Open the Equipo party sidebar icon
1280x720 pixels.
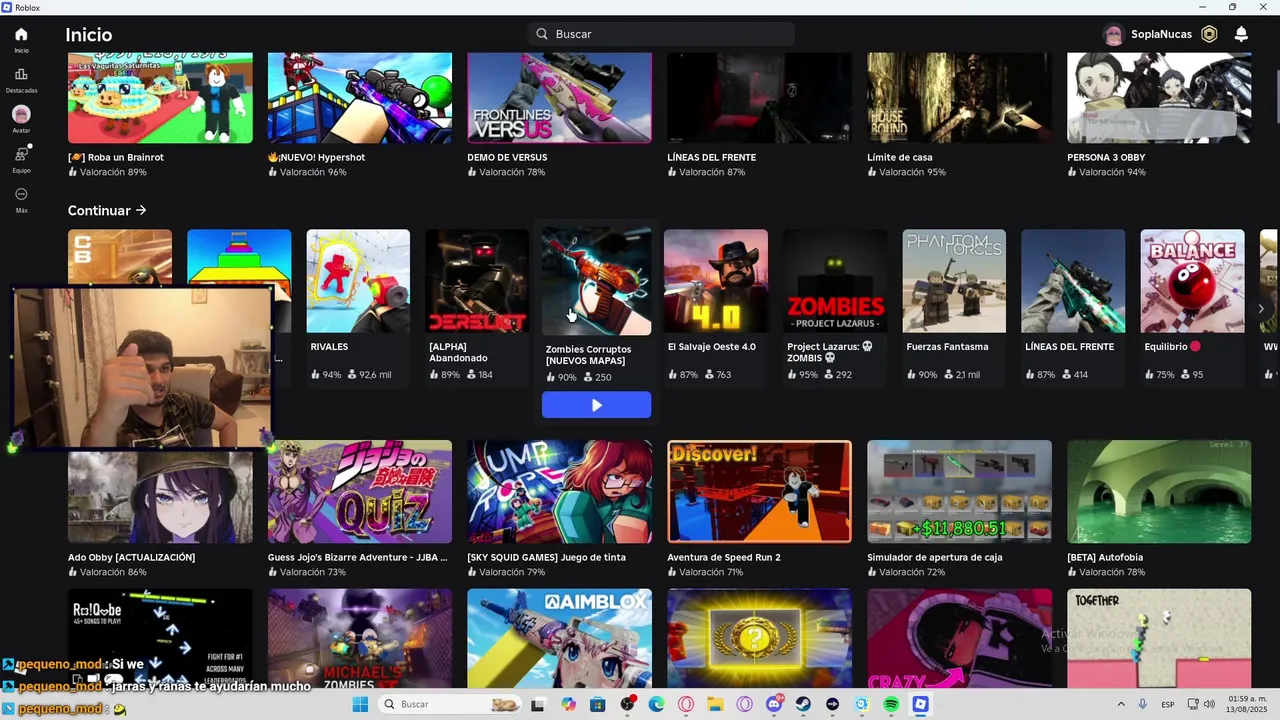[x=21, y=154]
